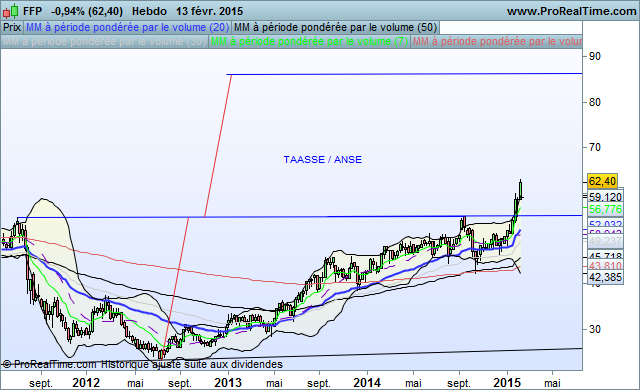Click the blue horizontal neckline near 55
The height and width of the screenshot is (390, 640).
click(x=300, y=217)
